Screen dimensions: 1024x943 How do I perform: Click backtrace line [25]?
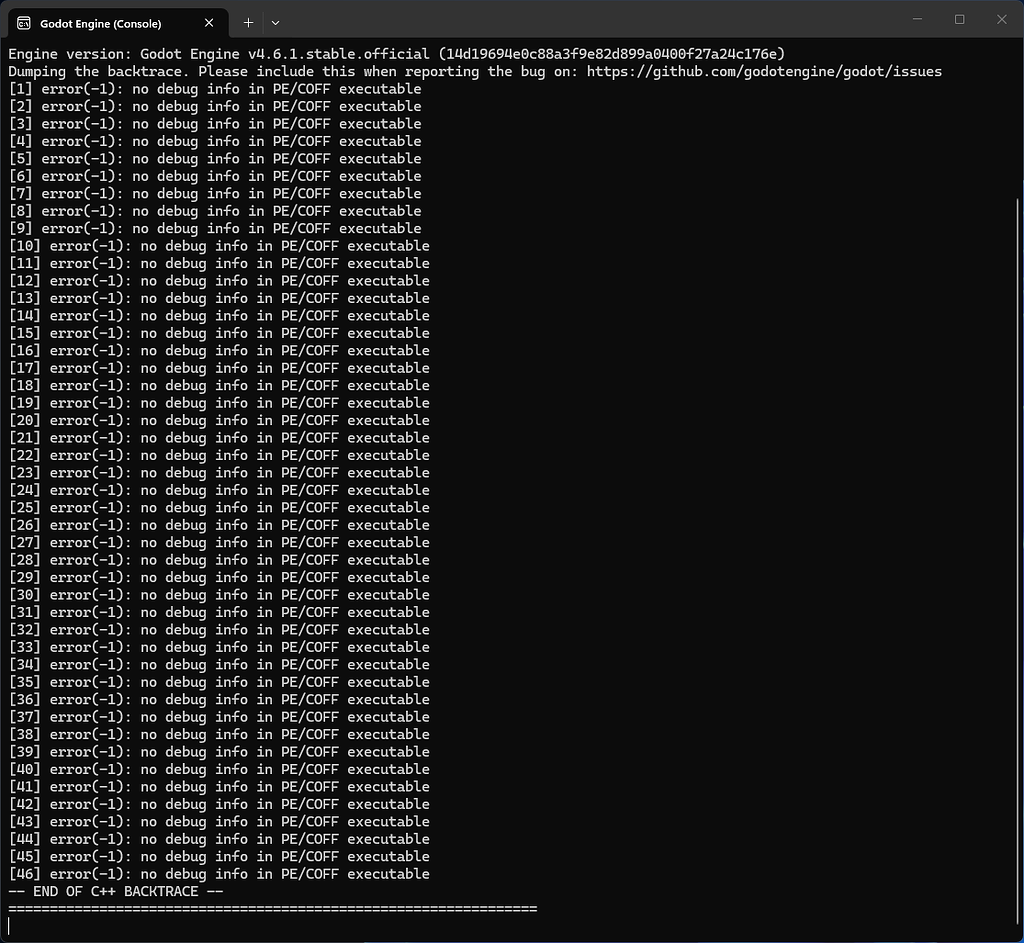[x=219, y=508]
